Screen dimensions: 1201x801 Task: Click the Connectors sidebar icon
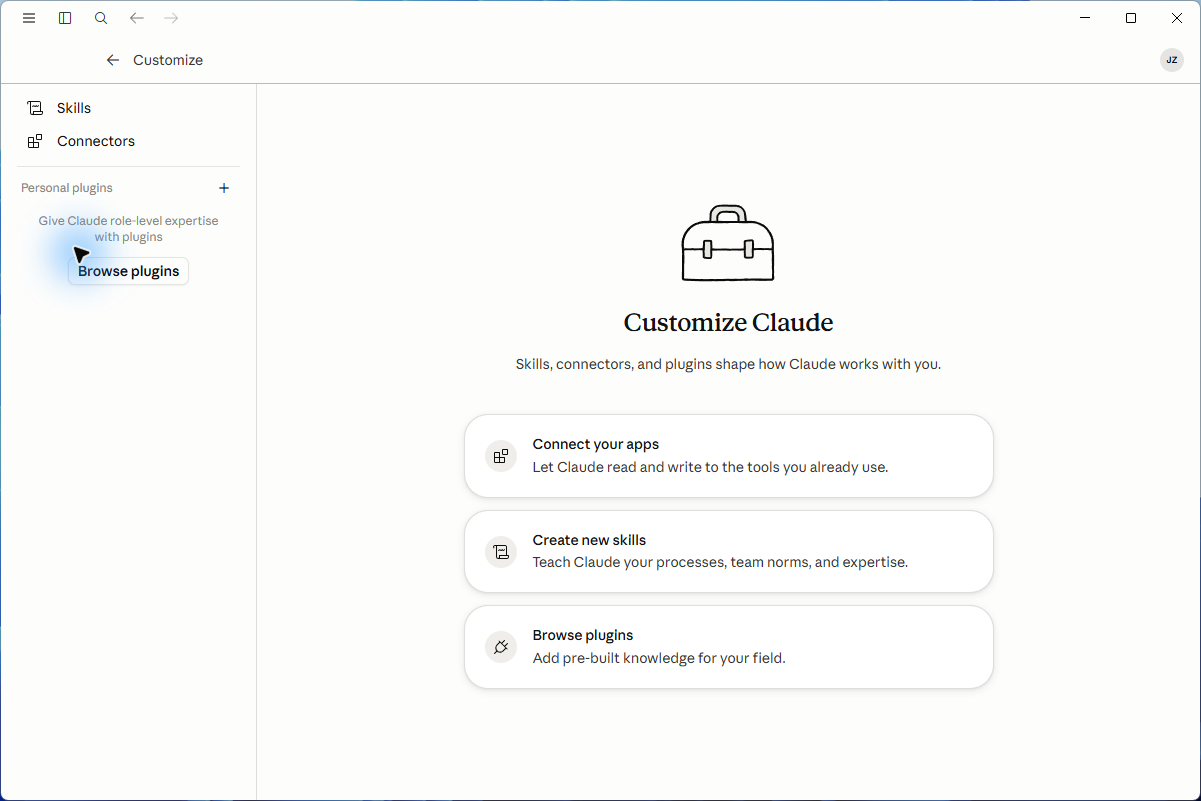click(35, 141)
